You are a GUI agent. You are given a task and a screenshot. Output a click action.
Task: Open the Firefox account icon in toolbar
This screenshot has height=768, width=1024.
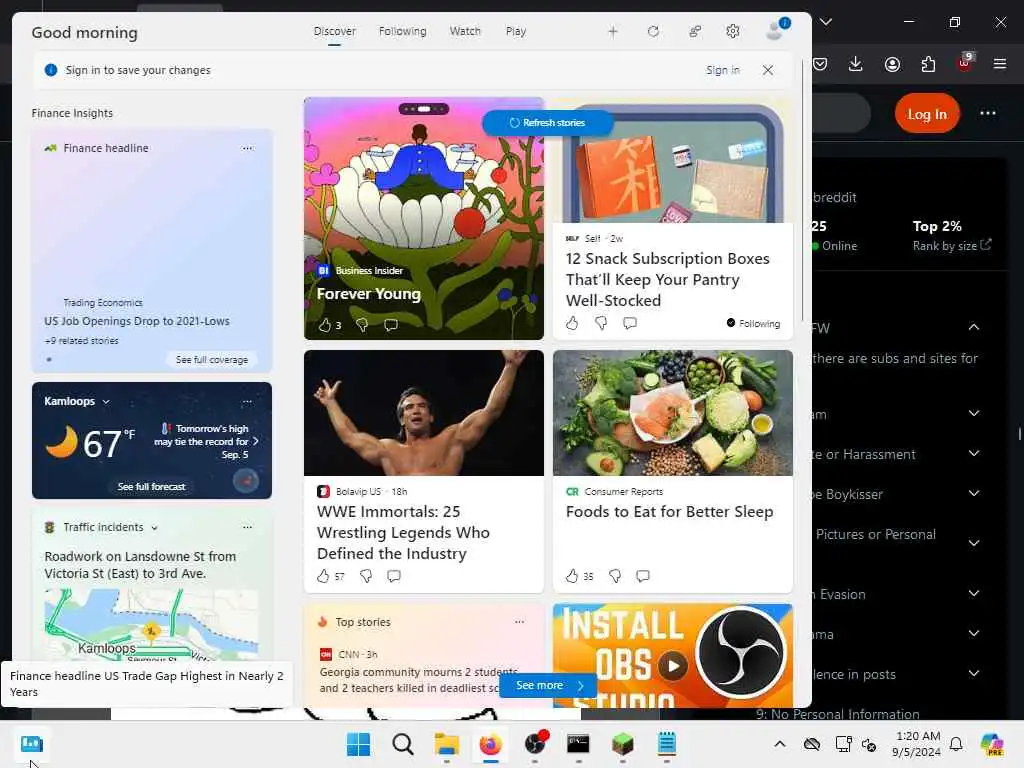892,64
